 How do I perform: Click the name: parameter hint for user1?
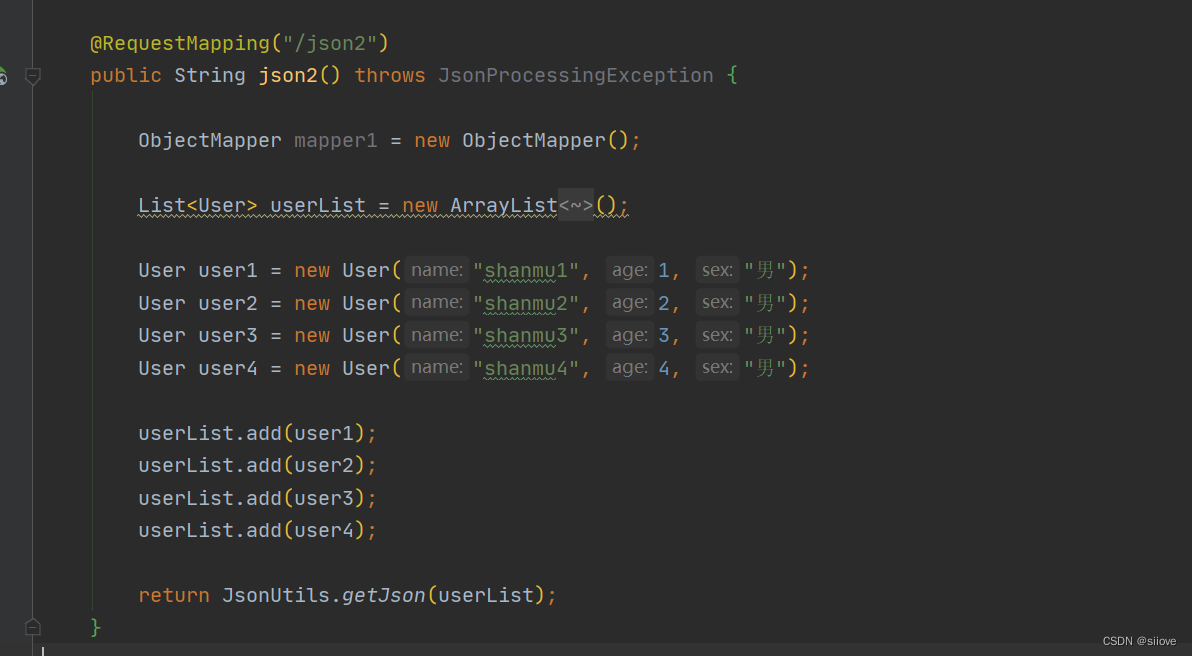(x=436, y=269)
